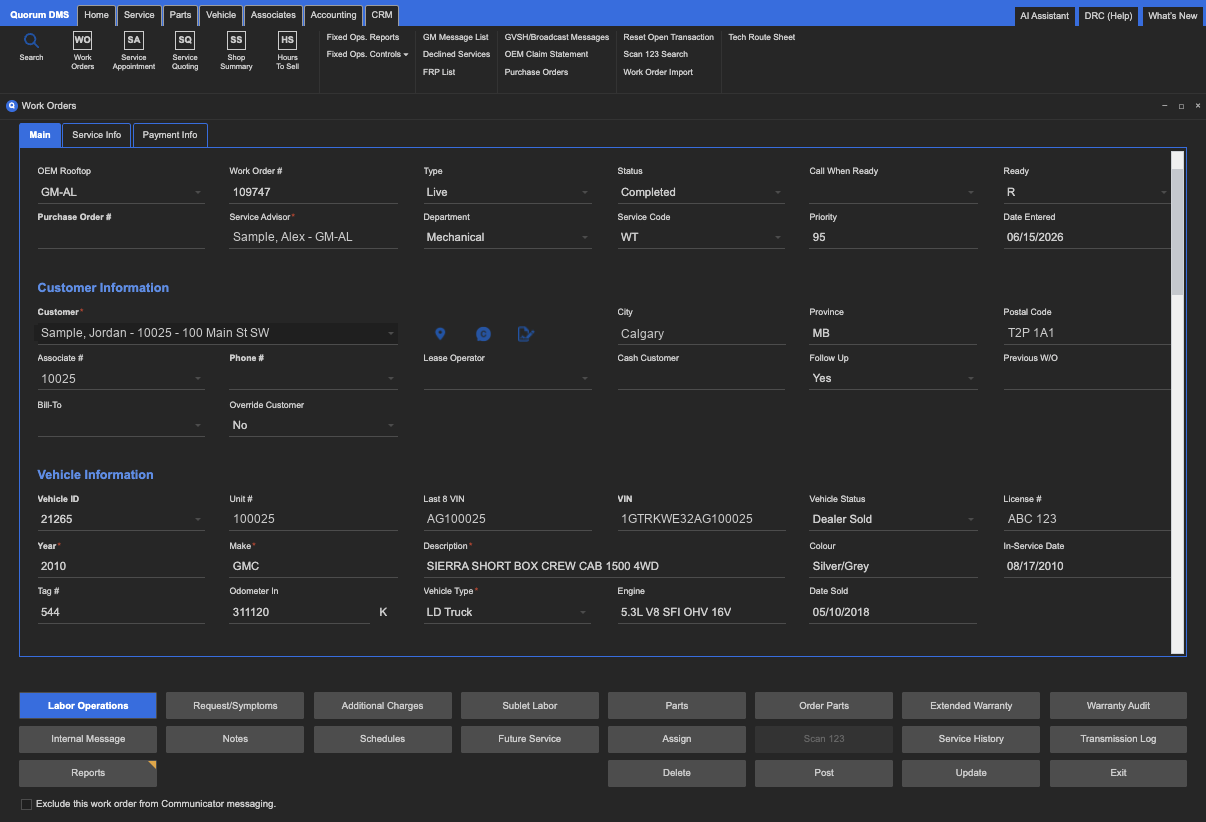1206x822 pixels.
Task: Click the Warranty Audit button
Action: pyautogui.click(x=1118, y=706)
